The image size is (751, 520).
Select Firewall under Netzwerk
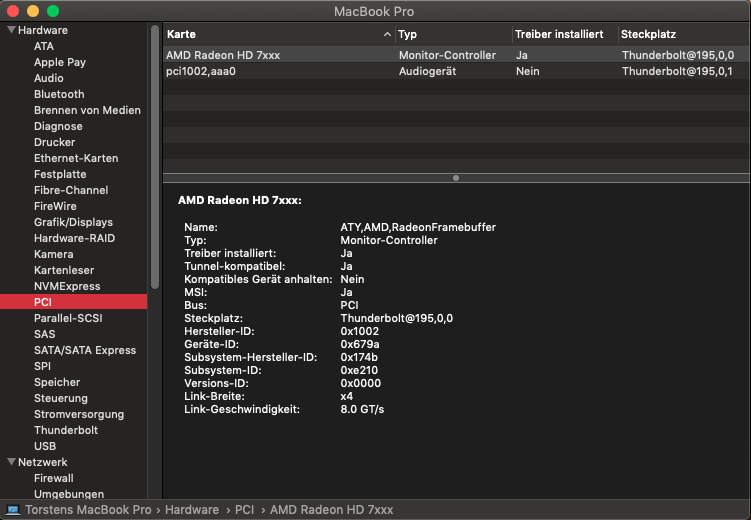coord(54,478)
